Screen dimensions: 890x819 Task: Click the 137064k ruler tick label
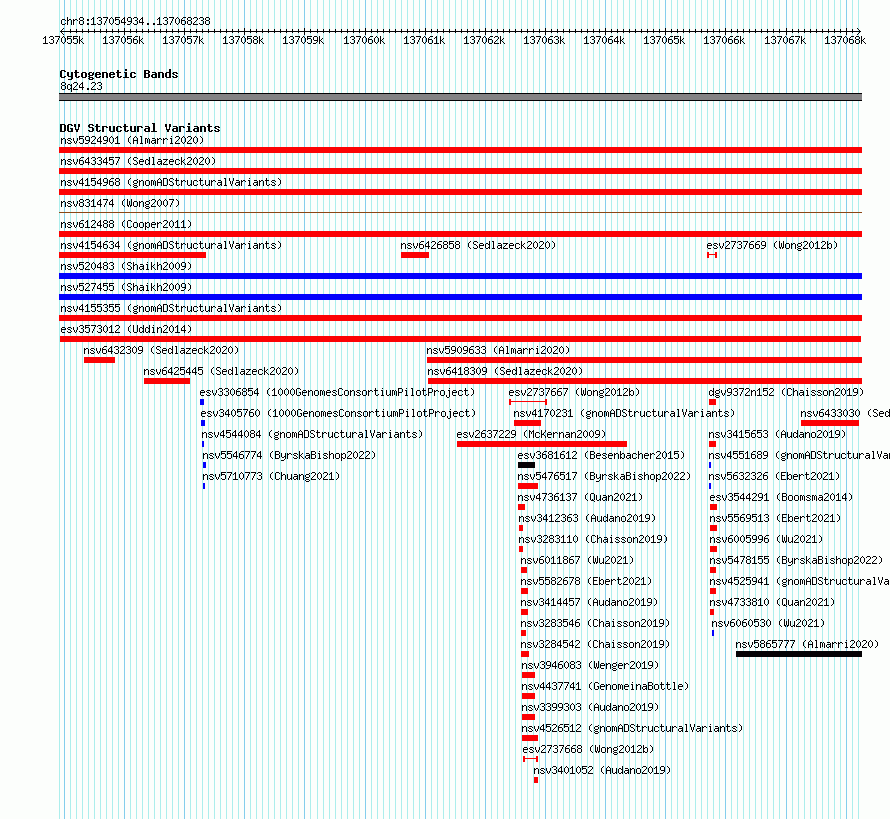coord(604,40)
